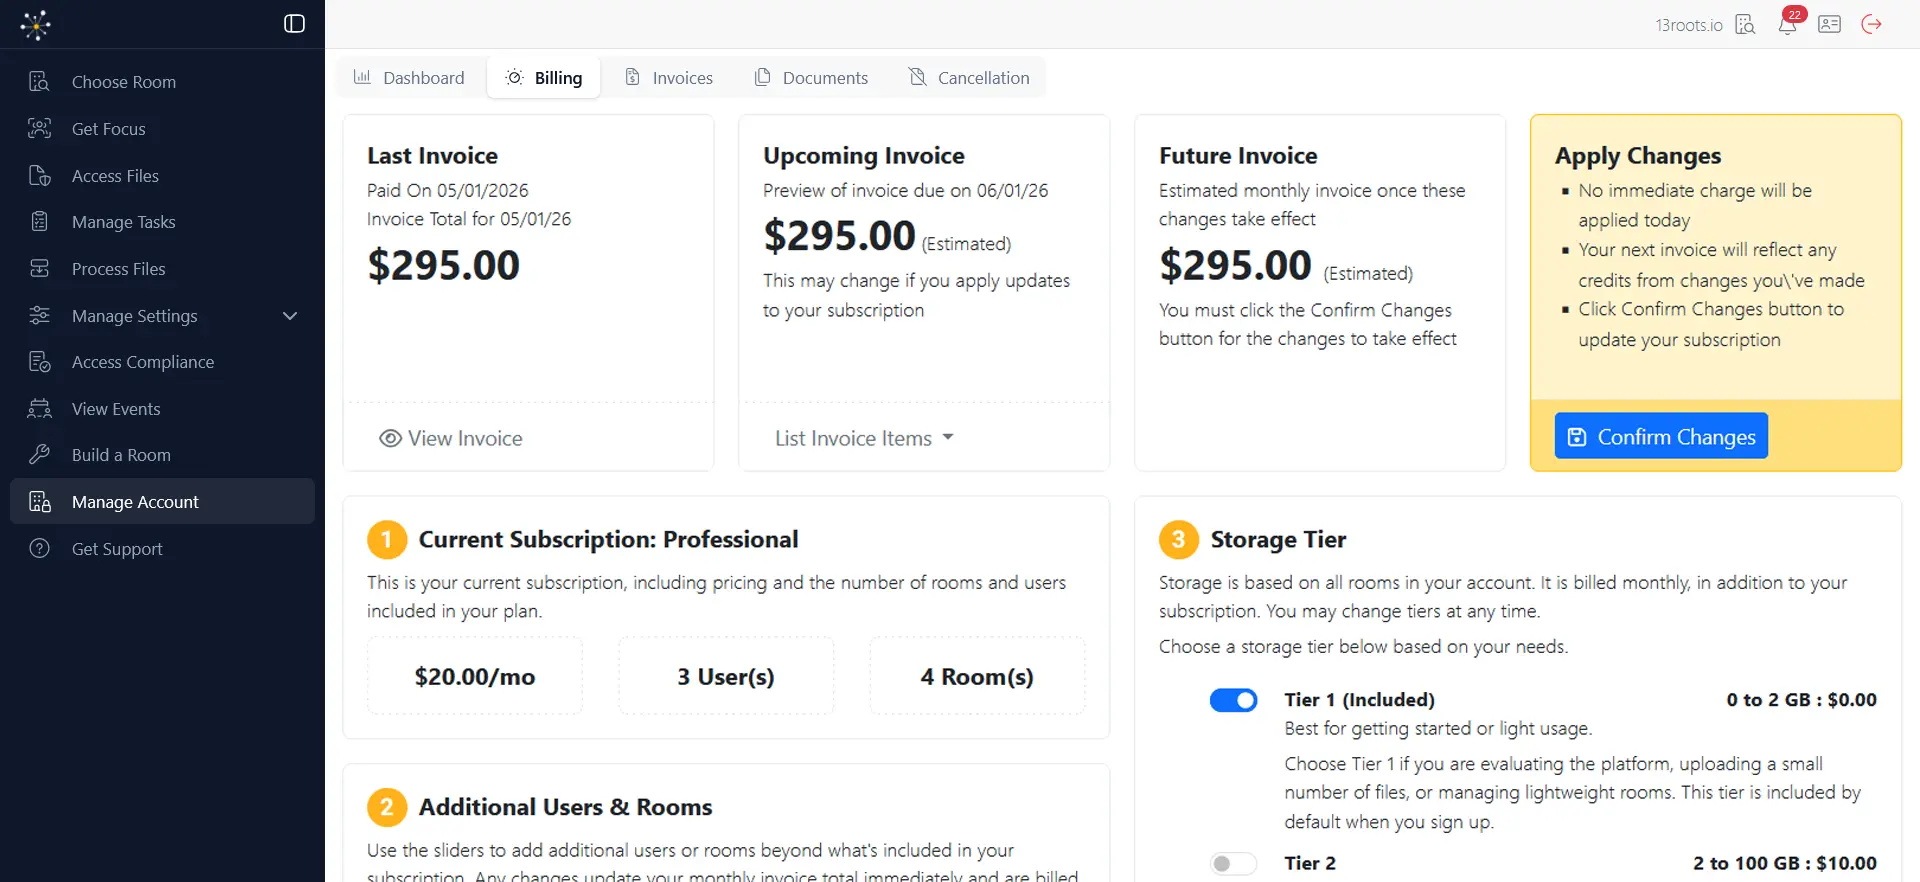Disable the Tier 1 (Included) storage toggle

click(x=1233, y=700)
